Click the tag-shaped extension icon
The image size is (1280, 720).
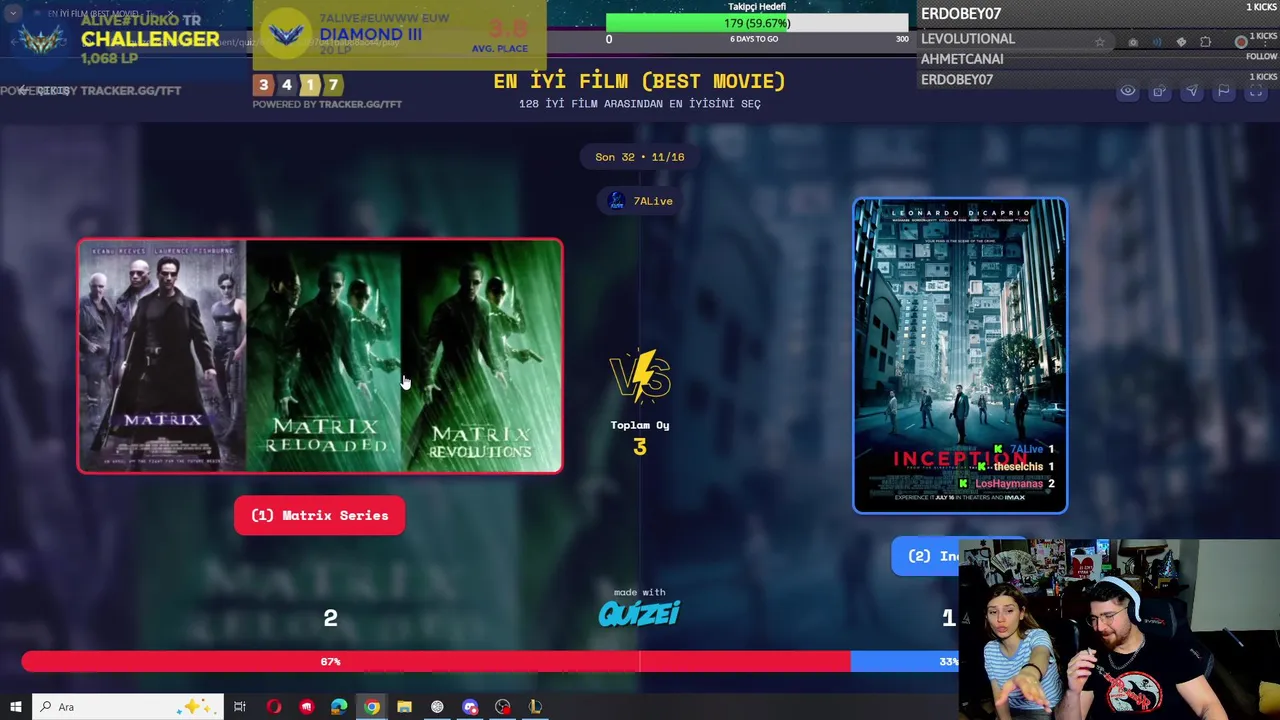pyautogui.click(x=1181, y=42)
